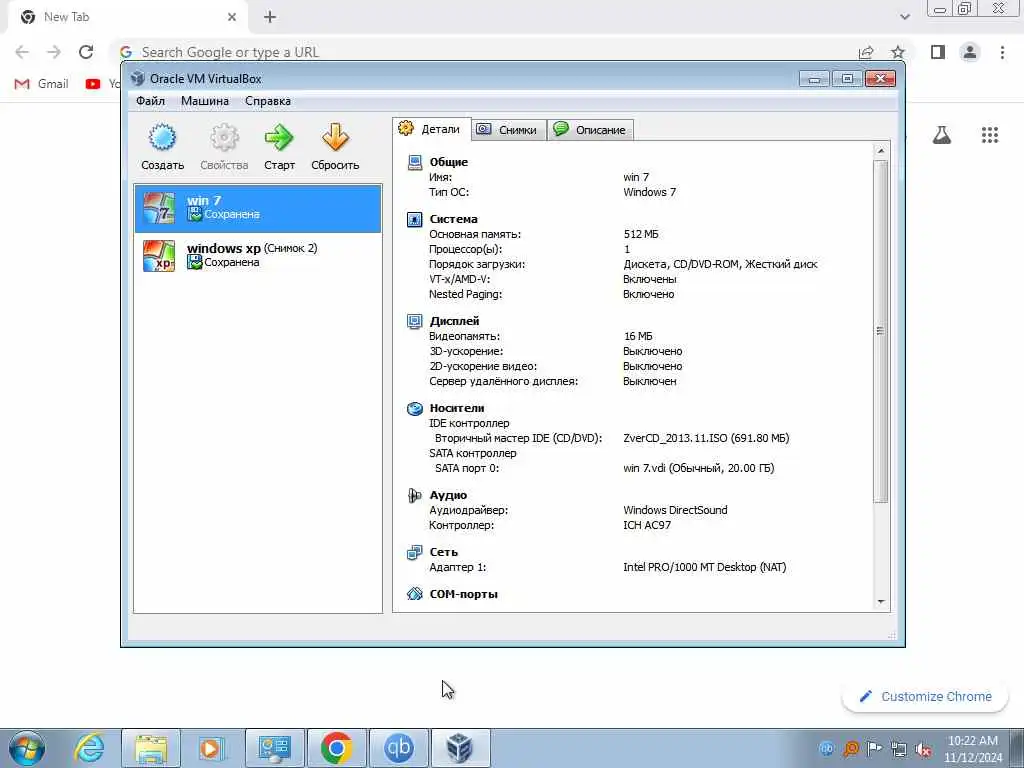Switch to the Описание tab
Viewport: 1024px width, 768px height.
tap(590, 129)
